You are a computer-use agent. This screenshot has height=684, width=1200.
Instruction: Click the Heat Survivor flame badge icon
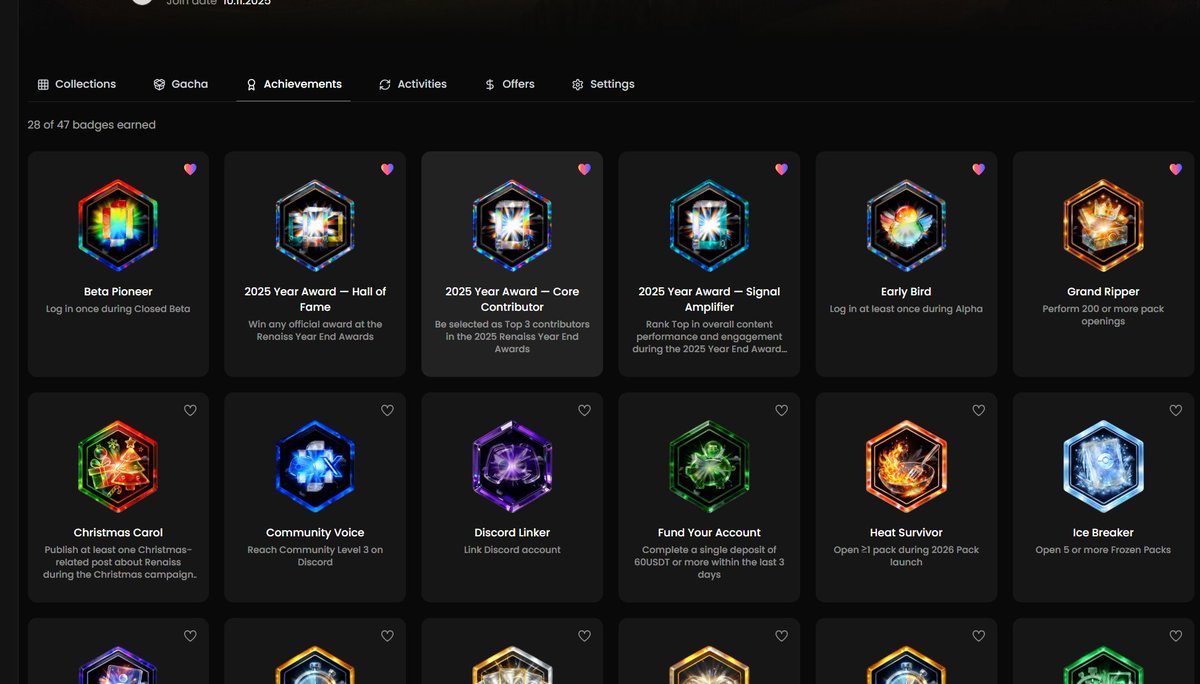(906, 465)
